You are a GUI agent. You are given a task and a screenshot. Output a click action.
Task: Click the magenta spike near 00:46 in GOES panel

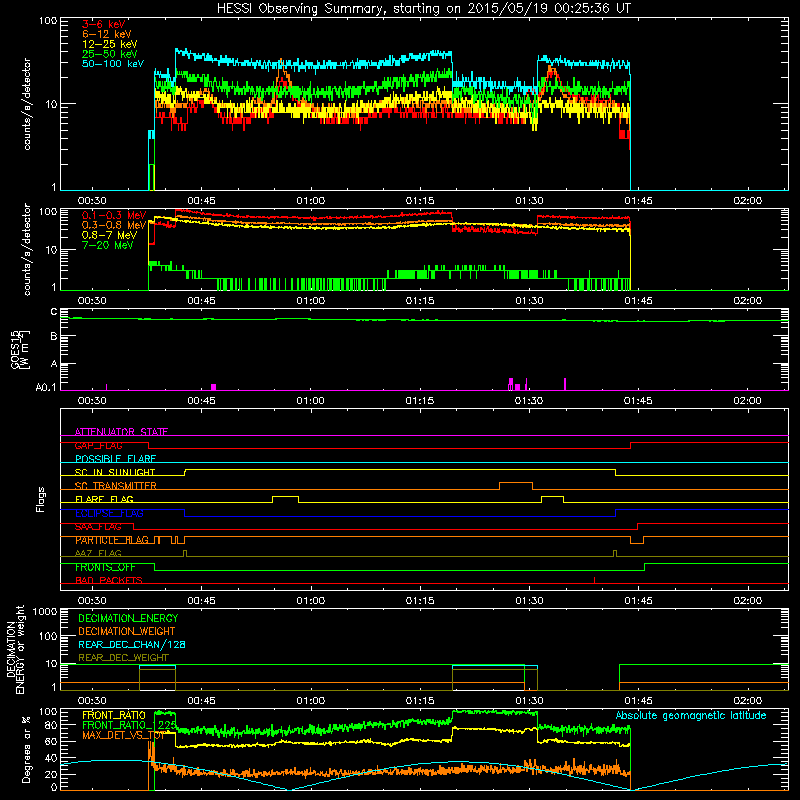pos(214,387)
